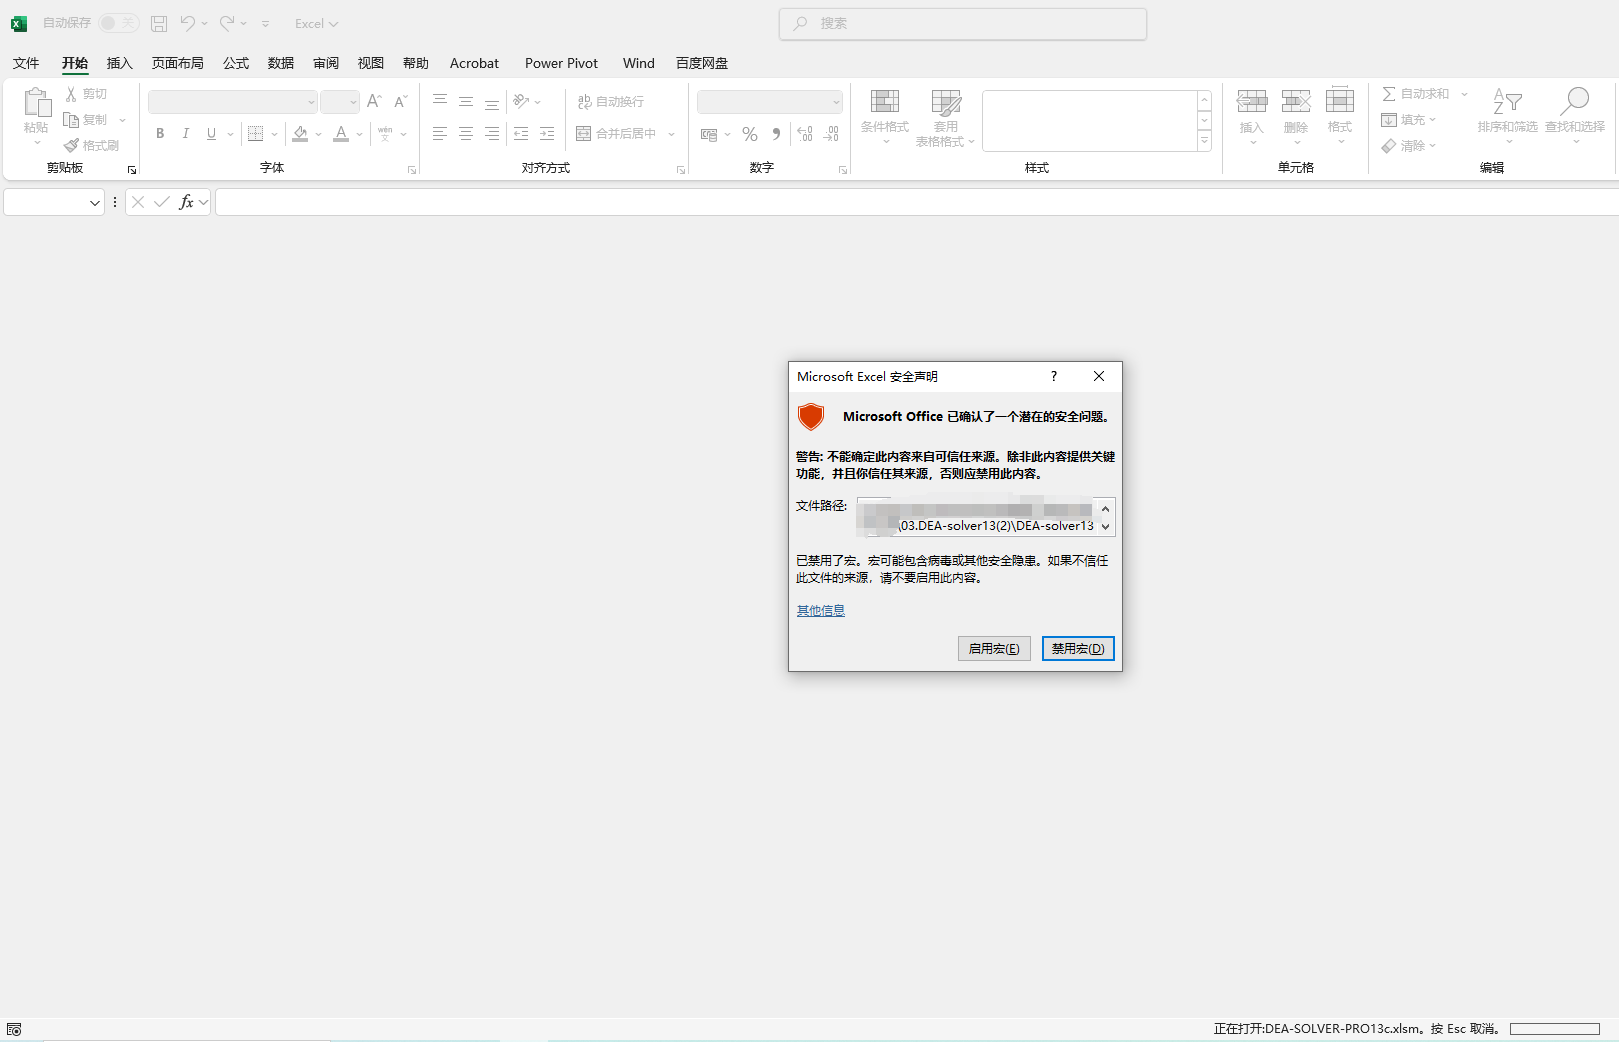The height and width of the screenshot is (1042, 1619).
Task: Toggle the Wrap Text option
Action: tap(611, 102)
